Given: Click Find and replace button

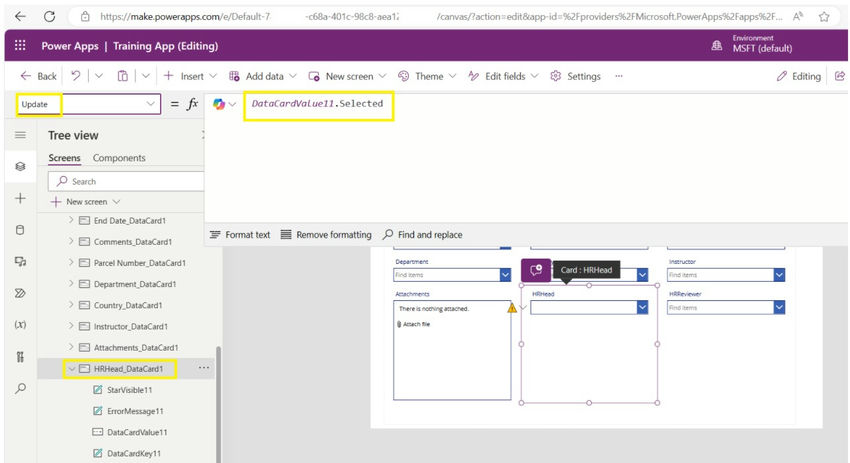Looking at the screenshot, I should click(422, 235).
